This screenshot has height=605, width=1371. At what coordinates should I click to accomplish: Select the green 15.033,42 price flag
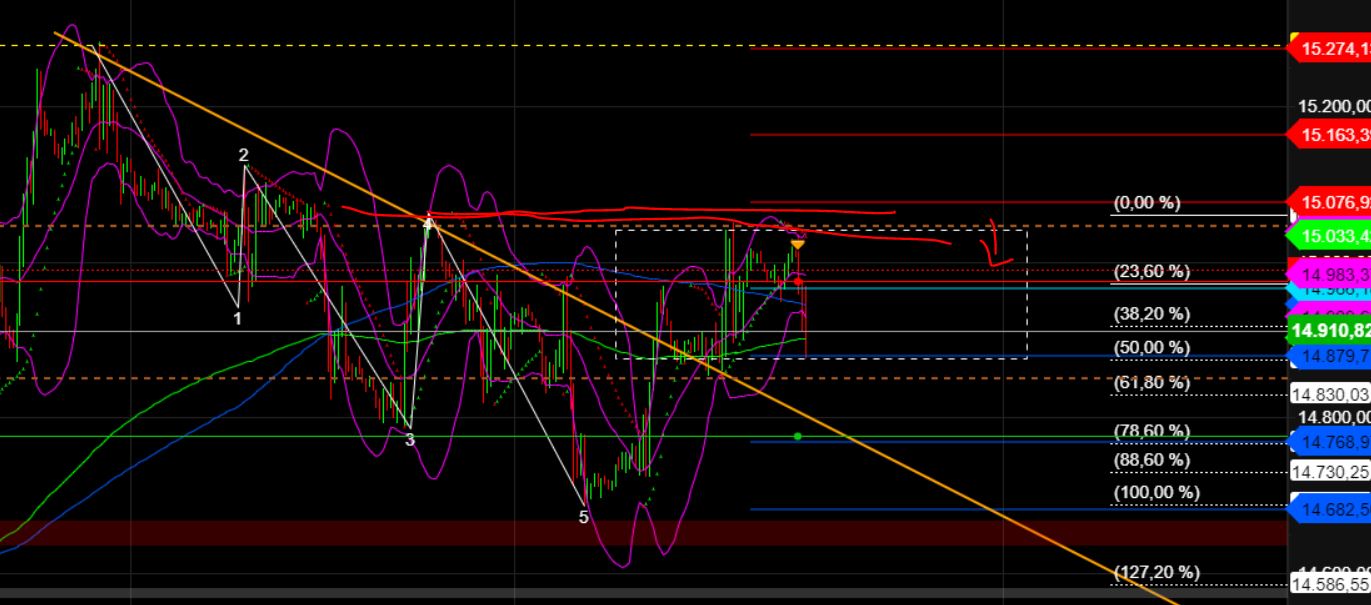(x=1330, y=237)
